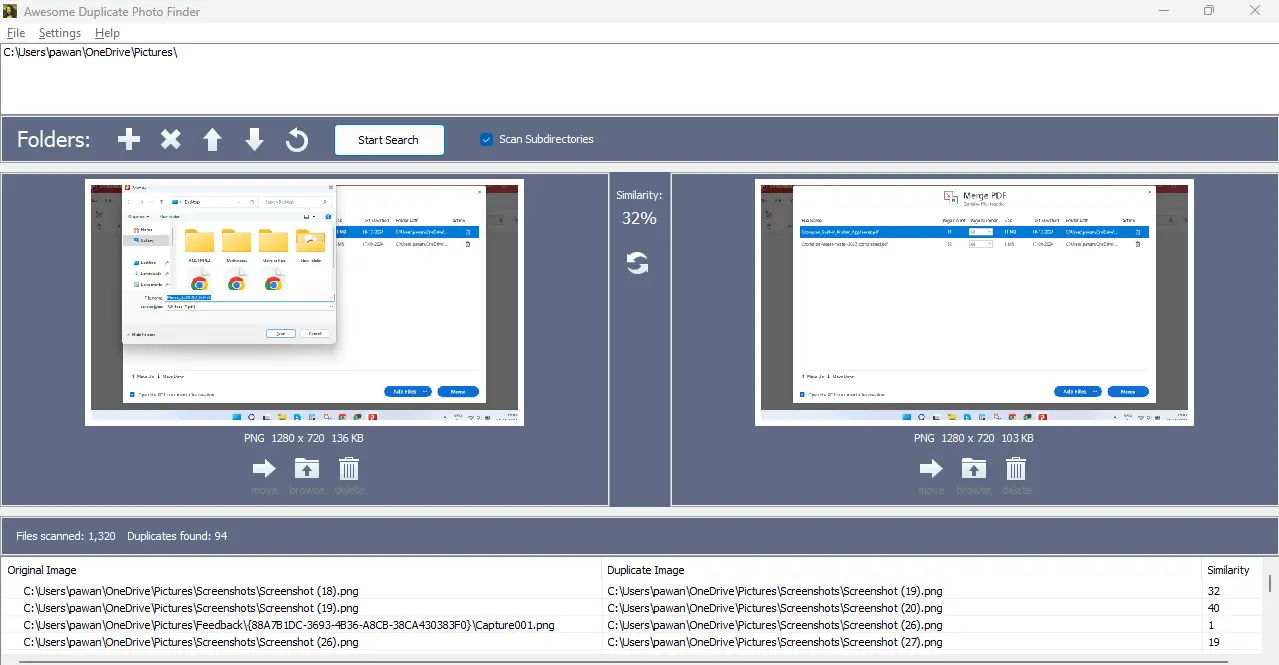Swap images using the similarity swap icon
Screen dimensions: 1279x665
pyautogui.click(x=638, y=263)
